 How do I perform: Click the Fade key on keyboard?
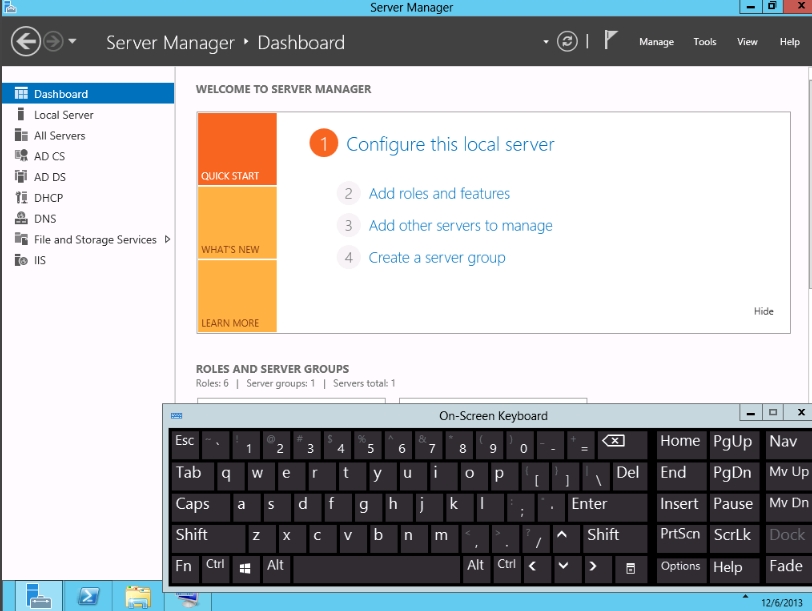click(x=788, y=568)
